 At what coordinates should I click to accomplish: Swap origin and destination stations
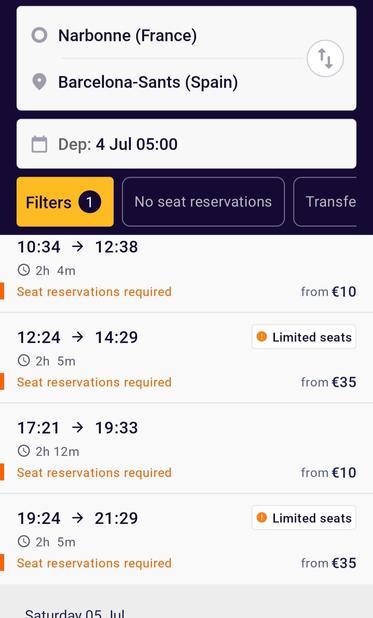(x=325, y=59)
